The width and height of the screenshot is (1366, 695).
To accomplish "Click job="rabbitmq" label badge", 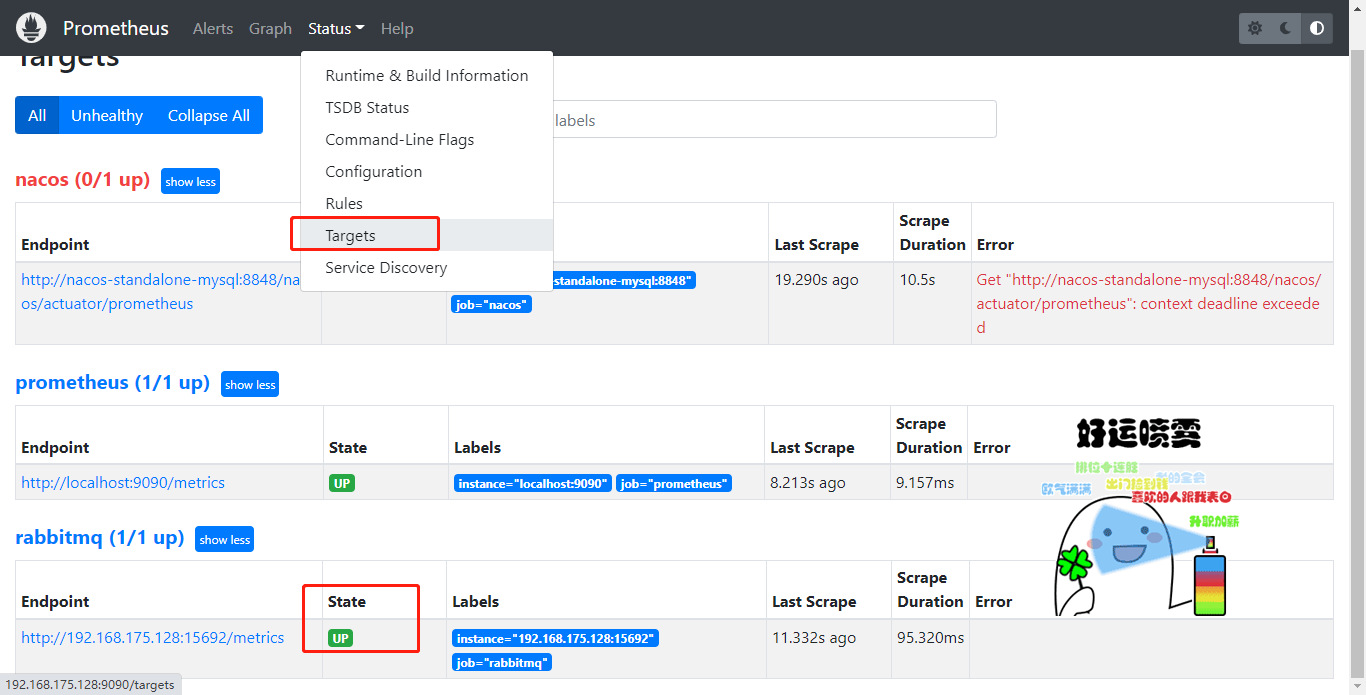I will click(x=502, y=662).
